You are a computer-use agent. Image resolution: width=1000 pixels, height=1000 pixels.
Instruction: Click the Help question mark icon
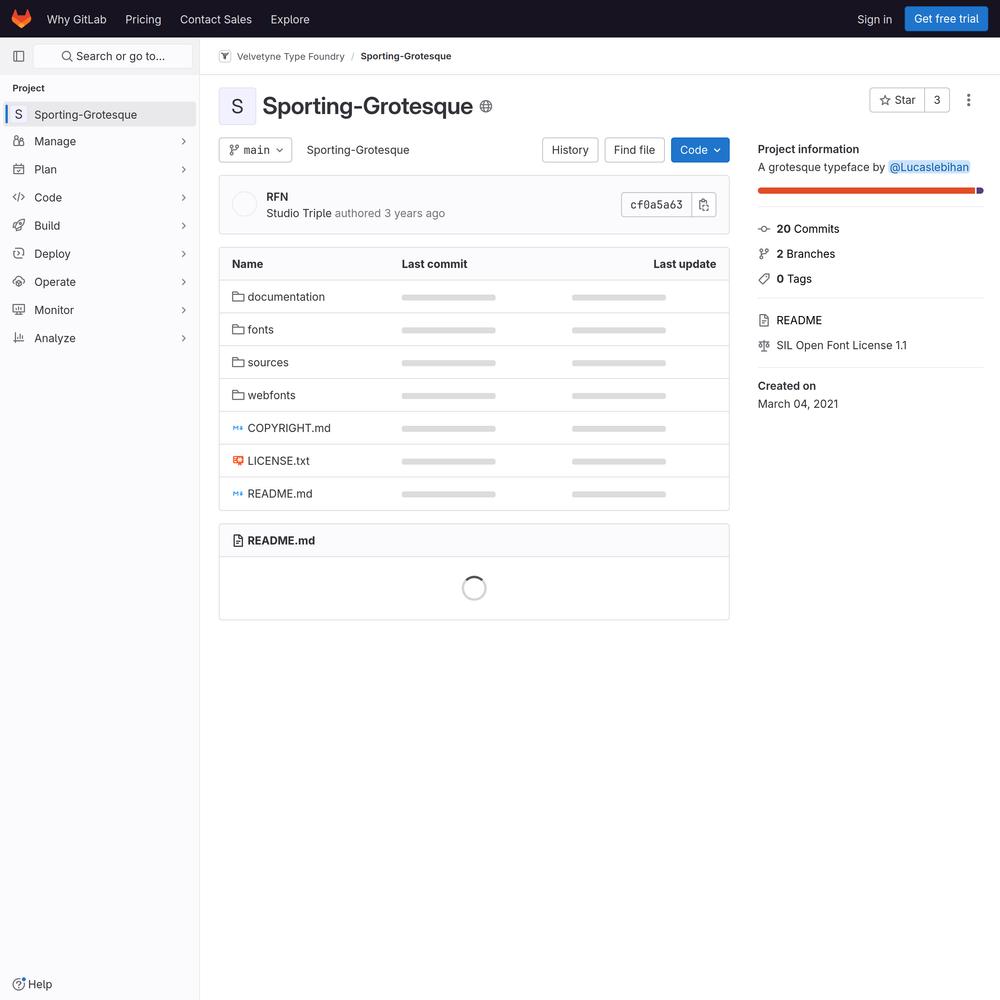tap(19, 983)
